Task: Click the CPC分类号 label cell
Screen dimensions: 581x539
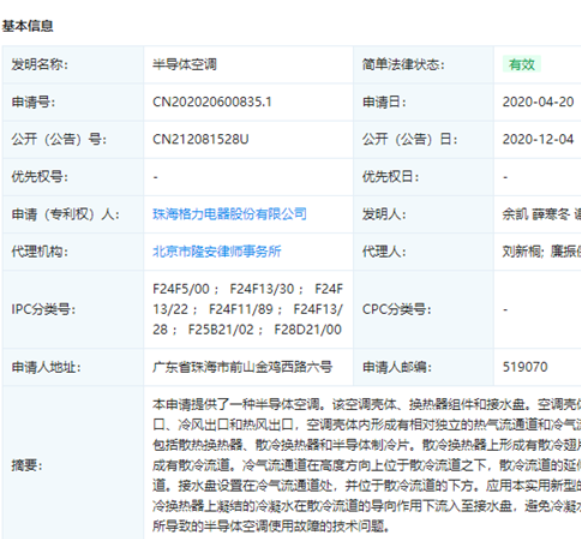Action: (423, 309)
